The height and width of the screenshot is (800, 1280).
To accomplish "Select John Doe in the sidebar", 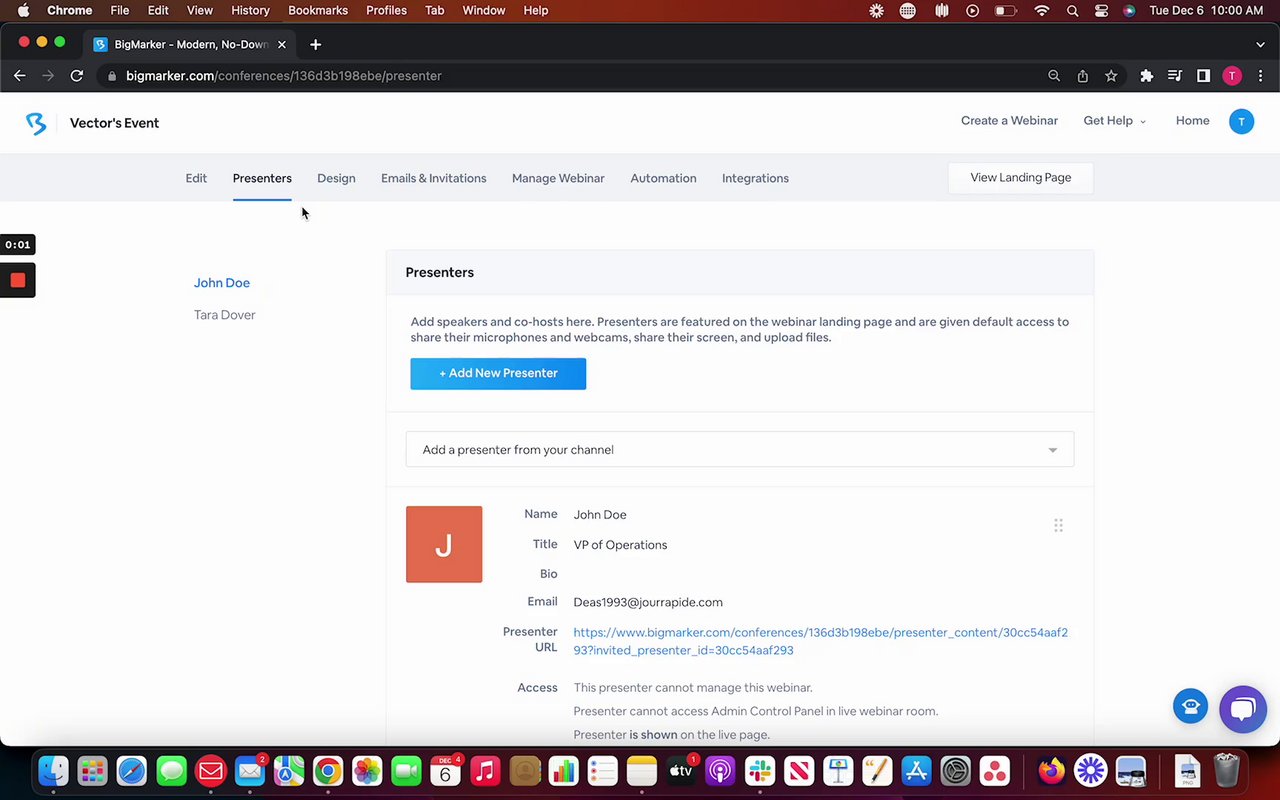I will (222, 283).
